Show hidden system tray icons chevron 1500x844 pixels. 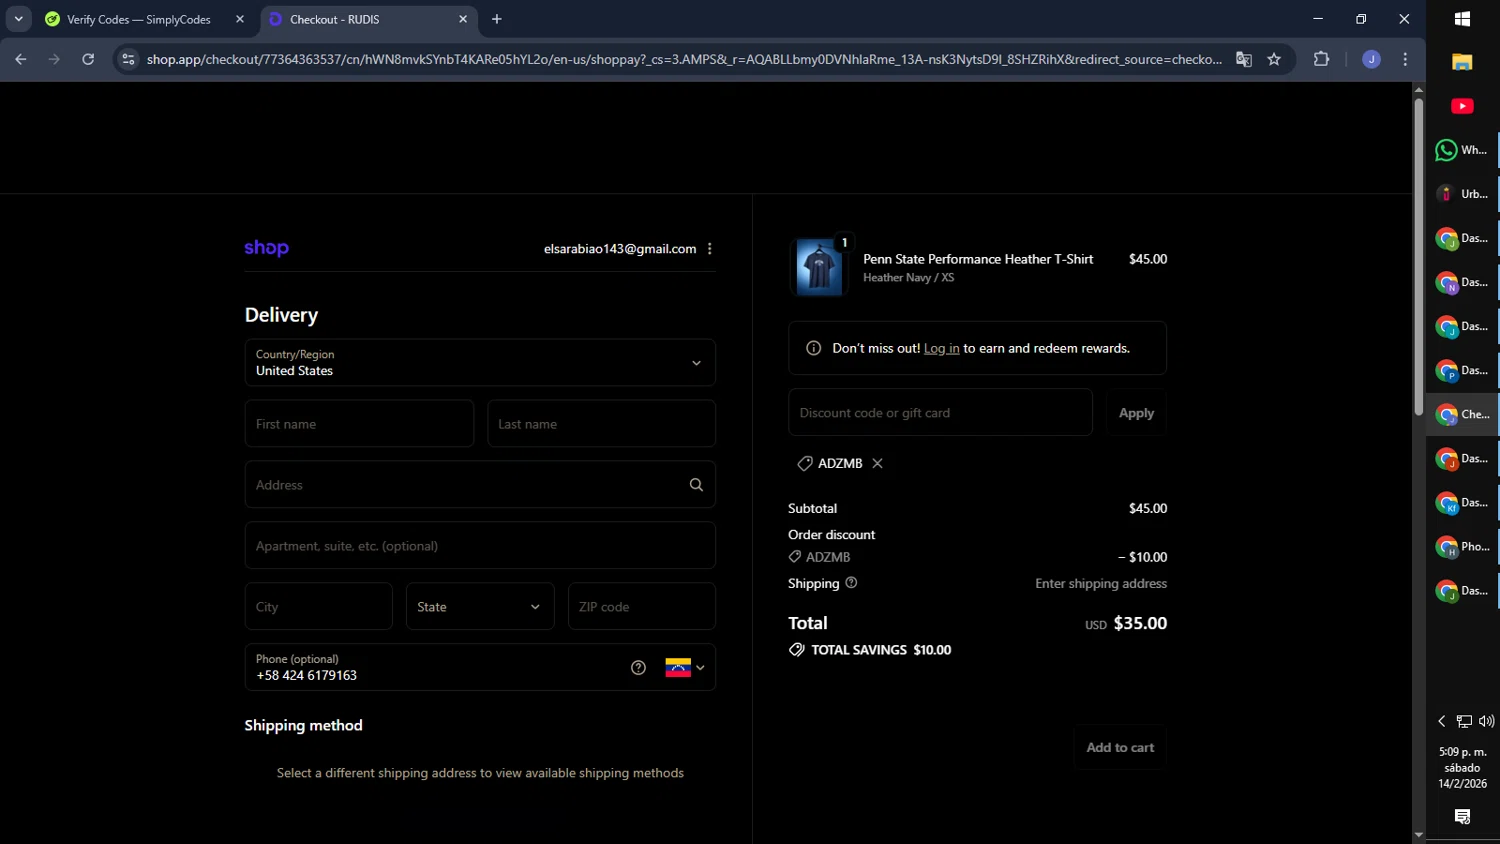(x=1442, y=721)
